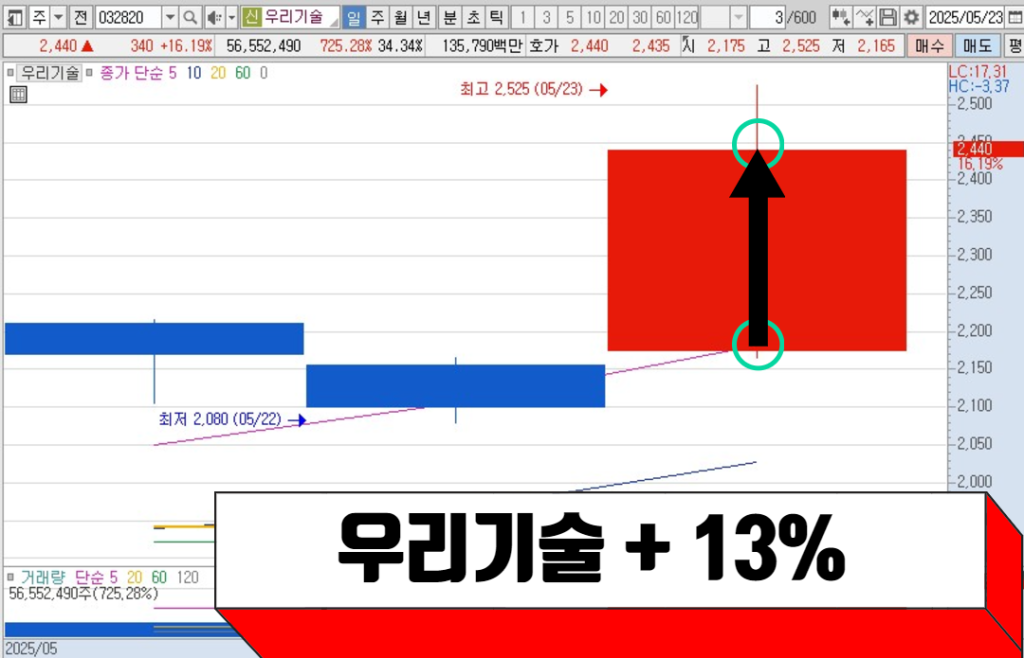Click the stock code 032820 input field
Image resolution: width=1024 pixels, height=658 pixels.
click(128, 17)
